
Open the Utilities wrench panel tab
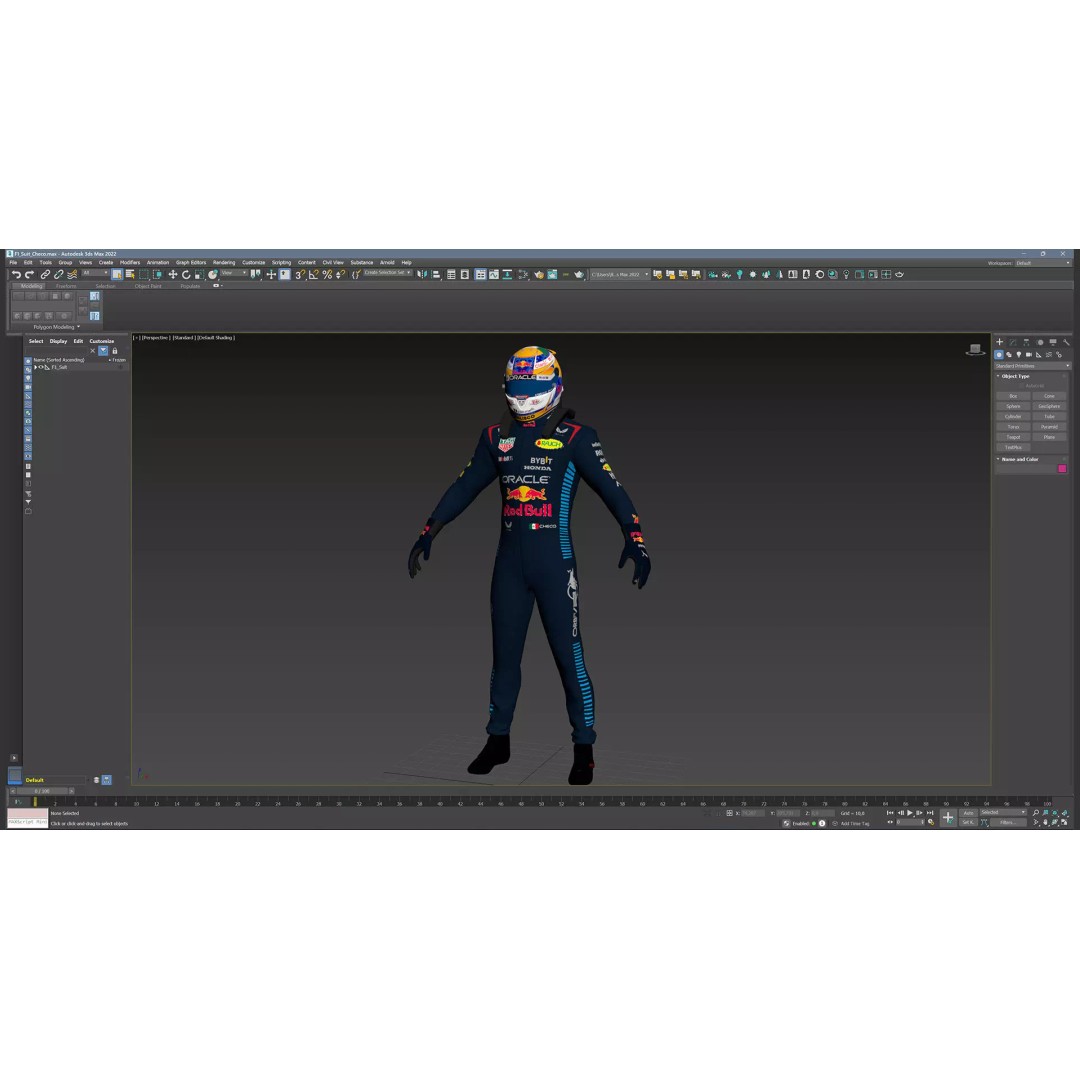point(1066,342)
